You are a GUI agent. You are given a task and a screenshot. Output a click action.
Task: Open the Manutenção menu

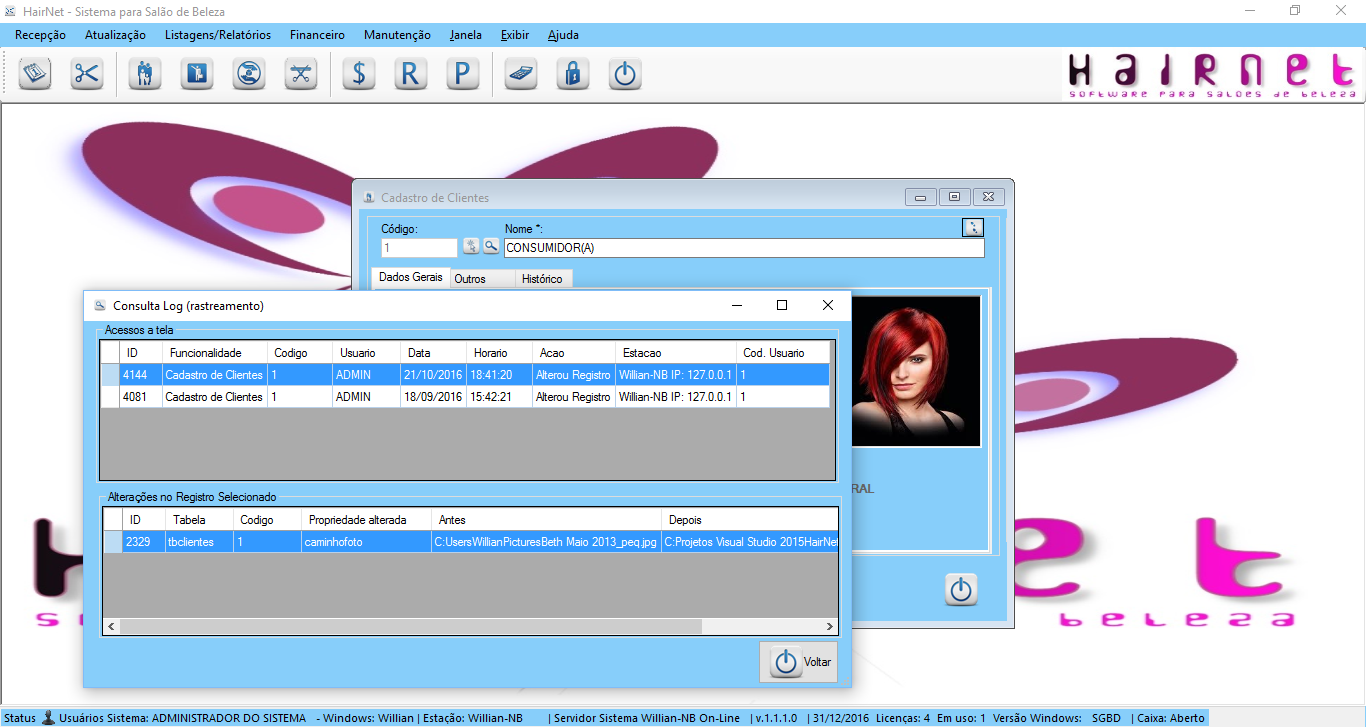click(x=397, y=35)
